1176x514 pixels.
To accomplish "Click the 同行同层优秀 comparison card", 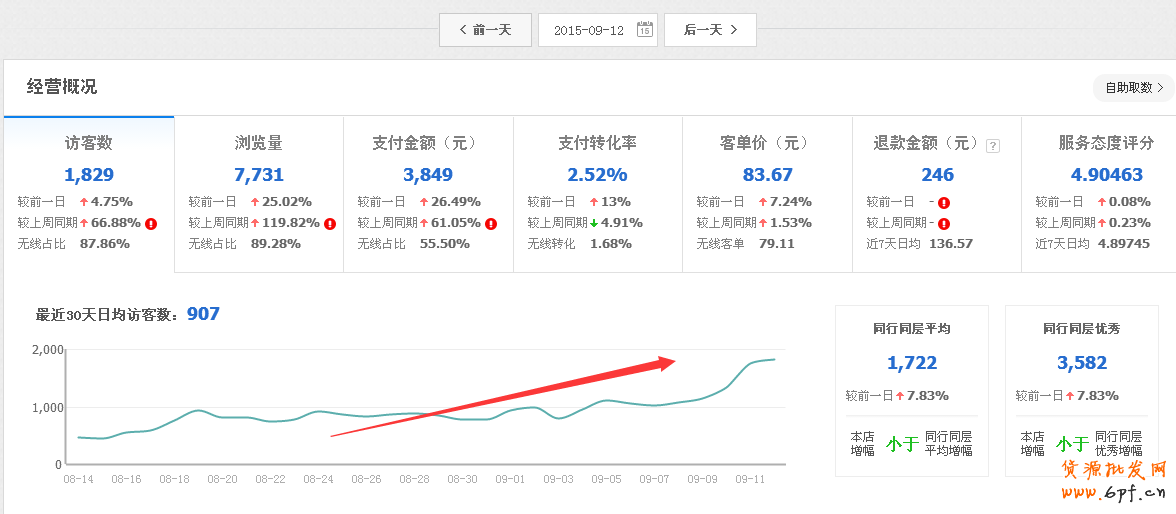I will 1081,390.
